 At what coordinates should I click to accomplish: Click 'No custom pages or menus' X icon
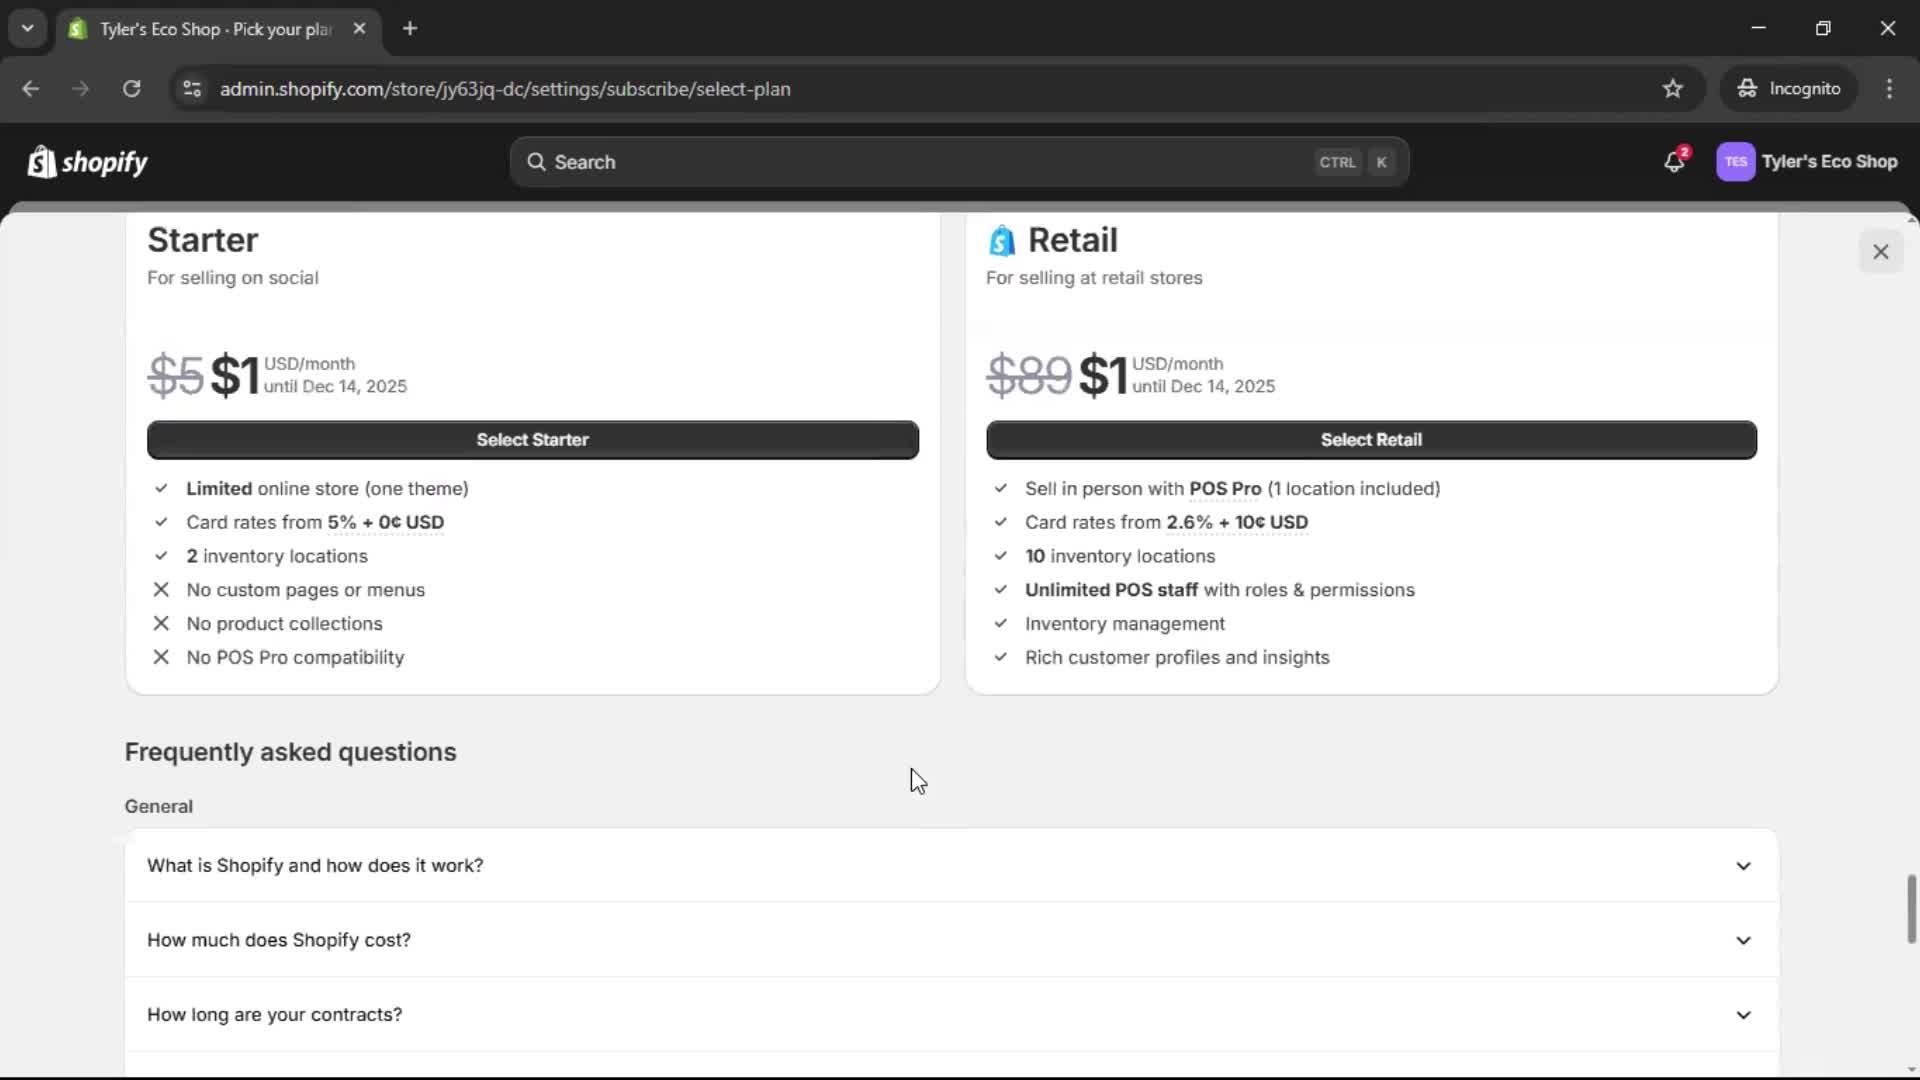[x=161, y=590]
